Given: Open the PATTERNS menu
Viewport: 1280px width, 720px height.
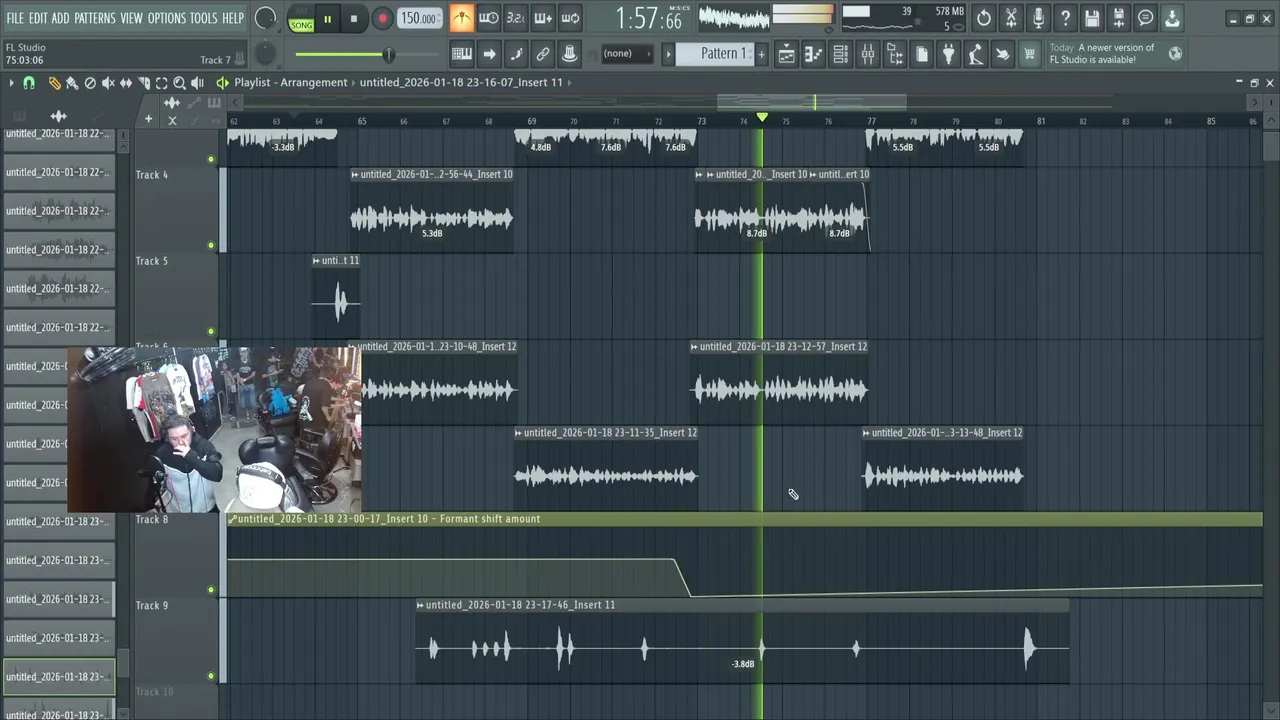Looking at the screenshot, I should pyautogui.click(x=95, y=18).
